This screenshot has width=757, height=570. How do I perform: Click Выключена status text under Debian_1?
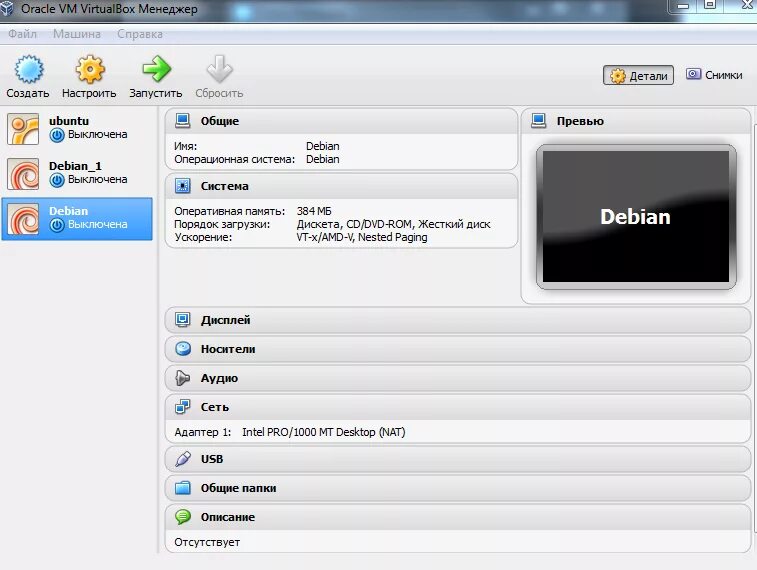(98, 180)
